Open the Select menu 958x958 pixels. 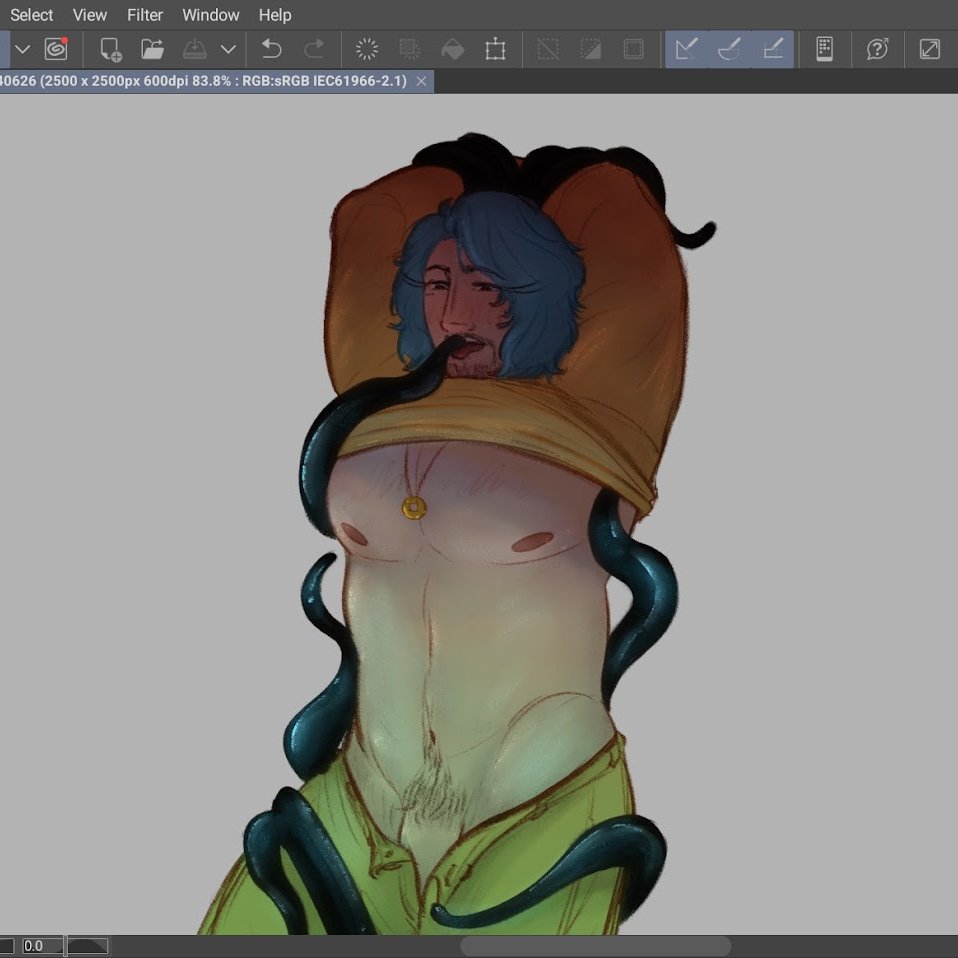[32, 15]
